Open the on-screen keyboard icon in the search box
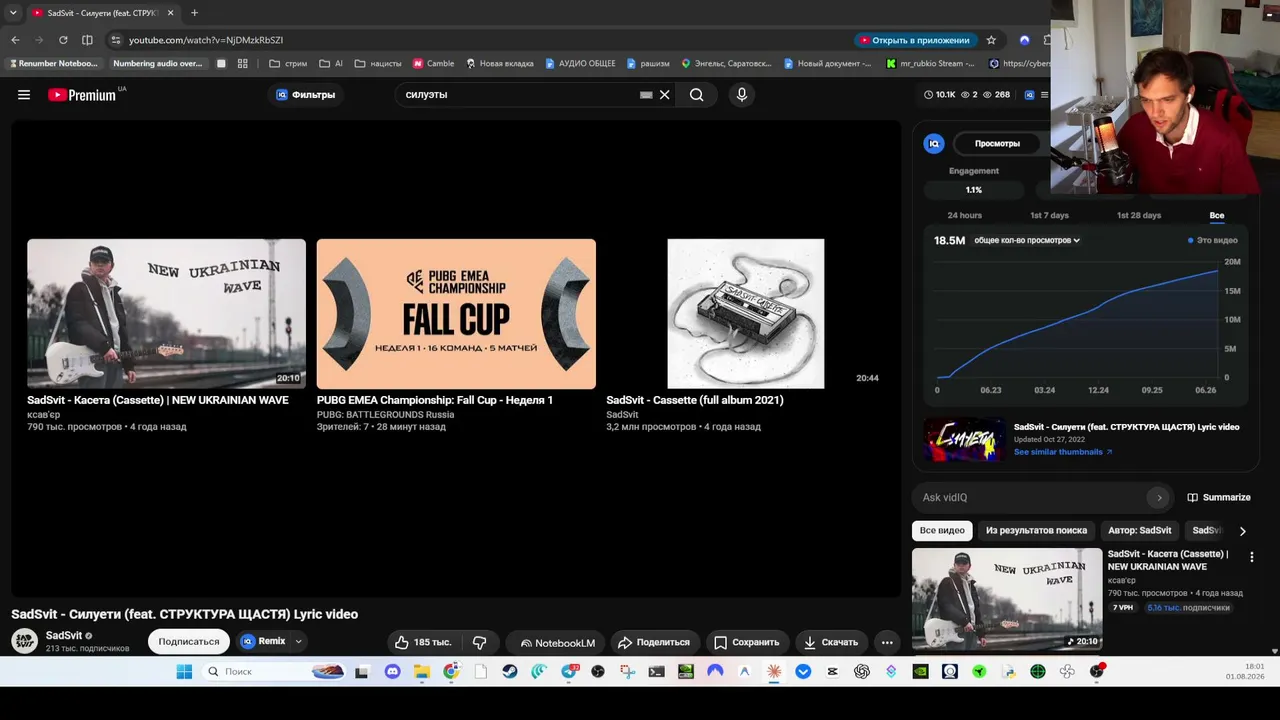This screenshot has height=720, width=1280. point(646,95)
